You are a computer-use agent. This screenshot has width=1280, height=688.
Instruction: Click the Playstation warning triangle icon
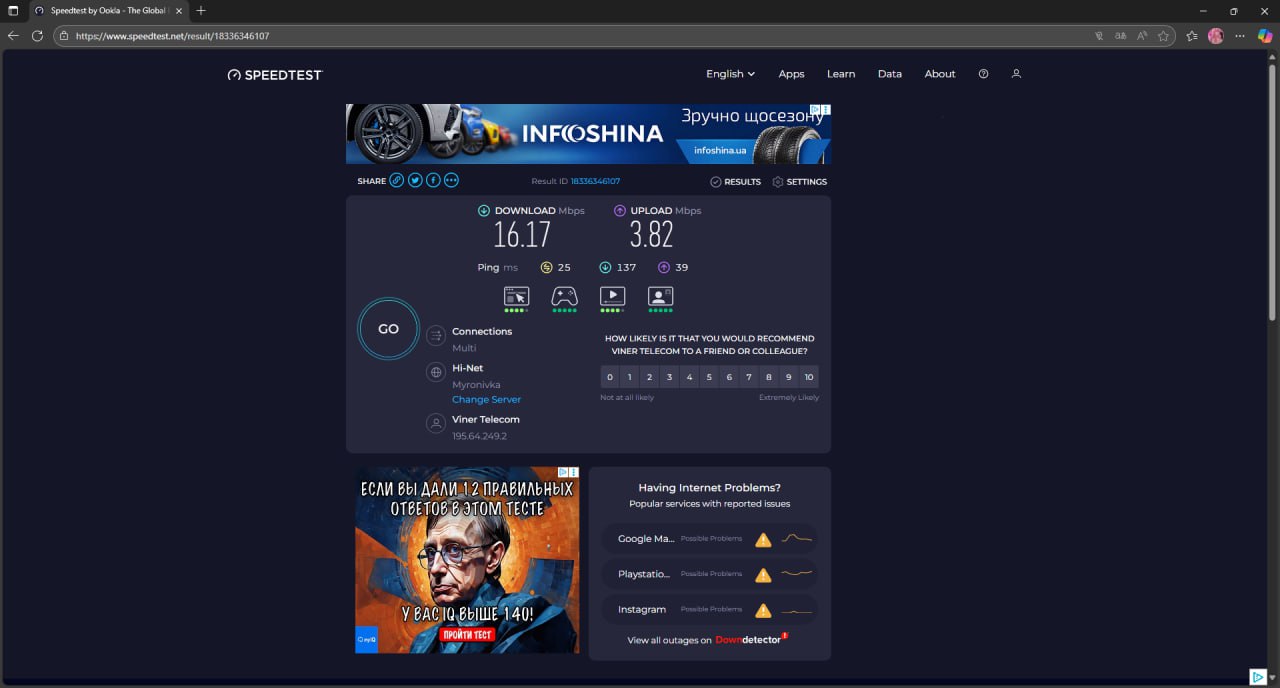(x=763, y=575)
